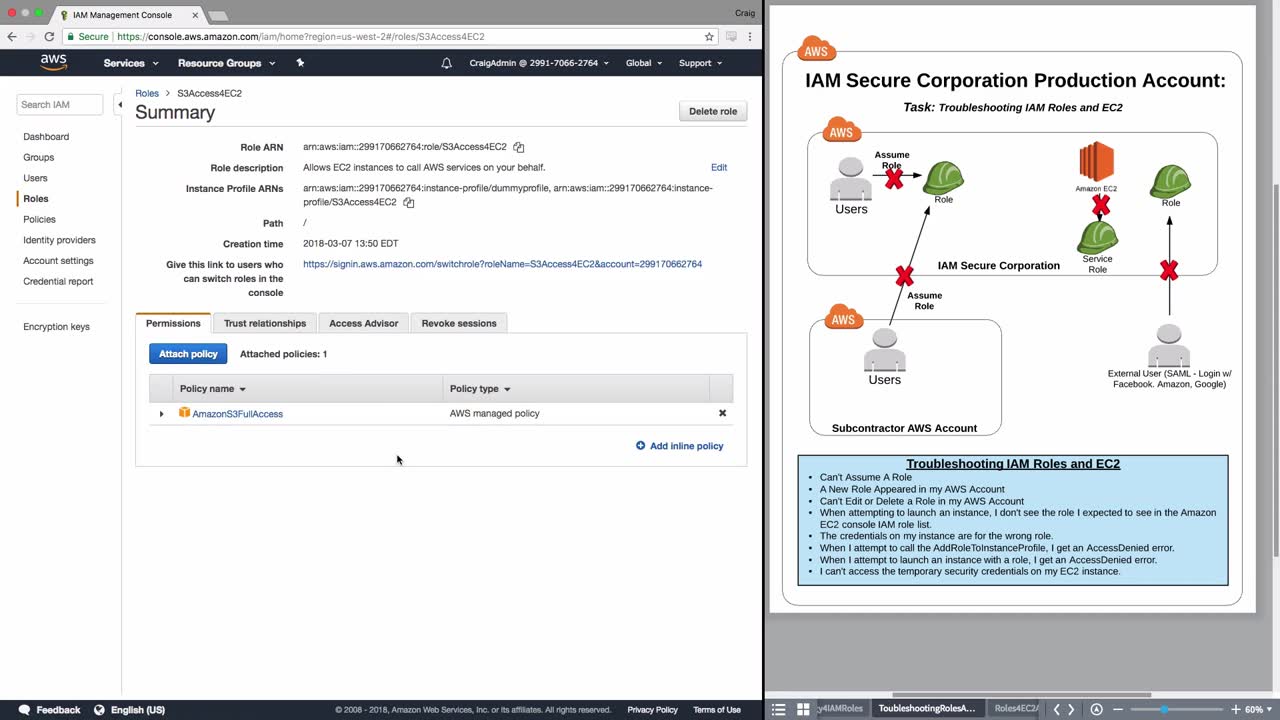Viewport: 1280px width, 720px height.
Task: Open Dashboard in the IAM sidebar
Action: tap(46, 137)
